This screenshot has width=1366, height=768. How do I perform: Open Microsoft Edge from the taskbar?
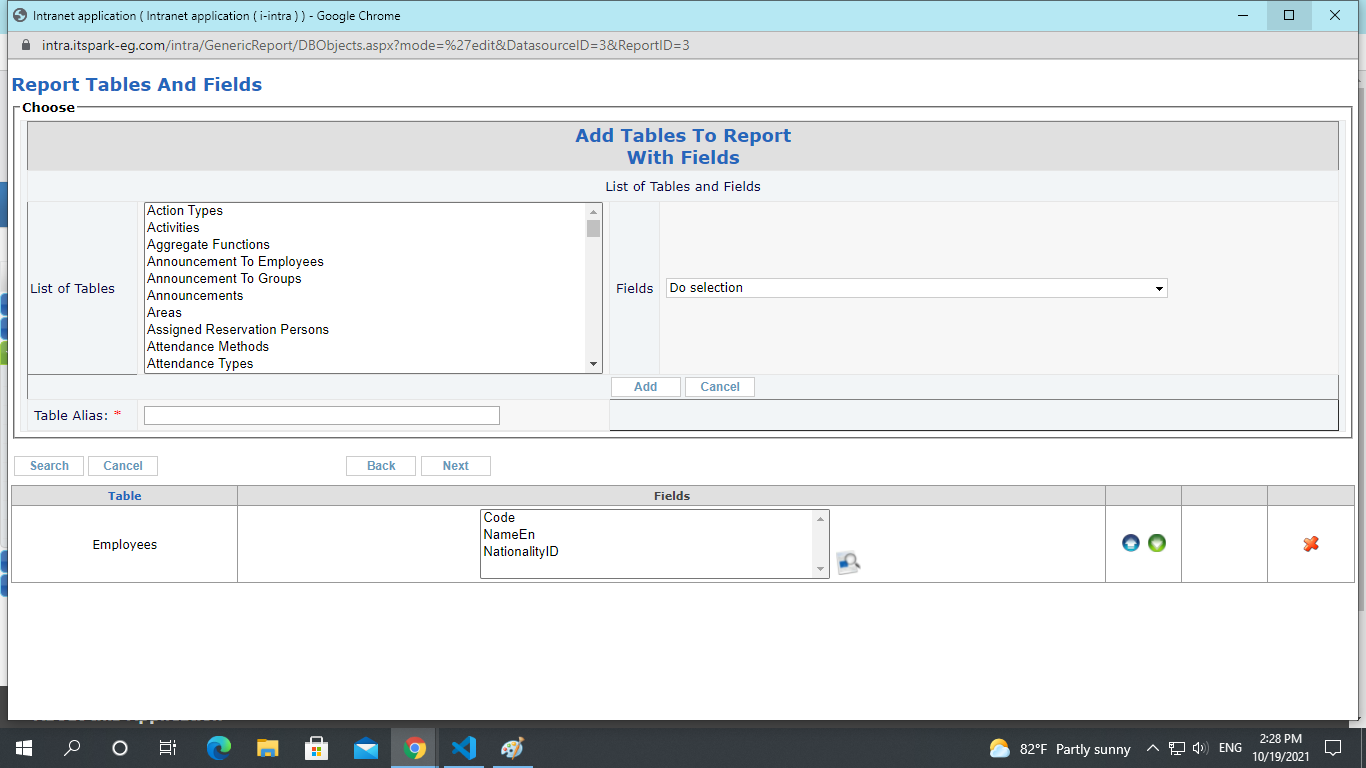[218, 748]
